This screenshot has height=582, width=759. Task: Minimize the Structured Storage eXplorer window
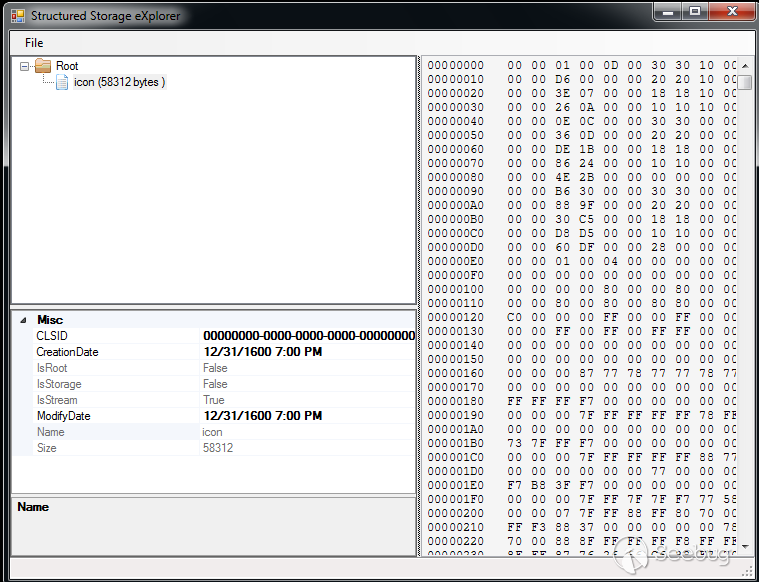(668, 12)
